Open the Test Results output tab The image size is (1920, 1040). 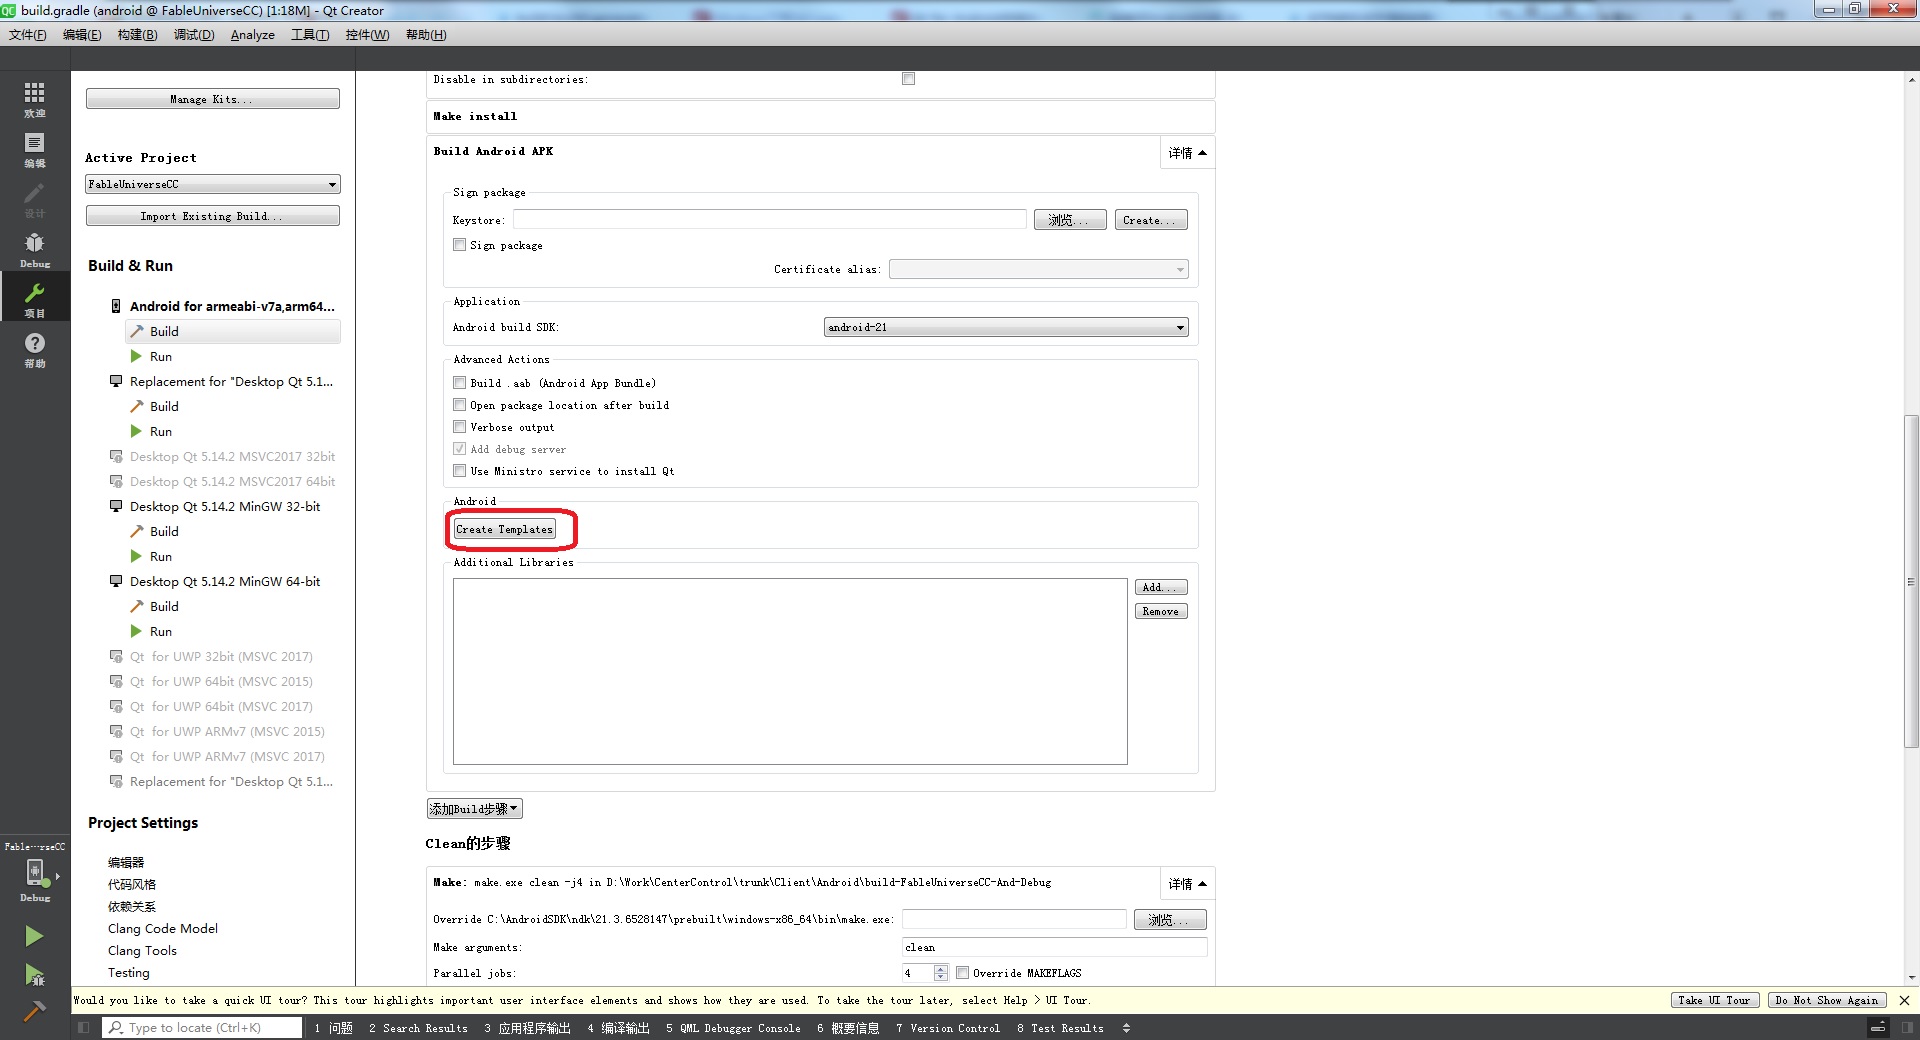coord(1060,1028)
